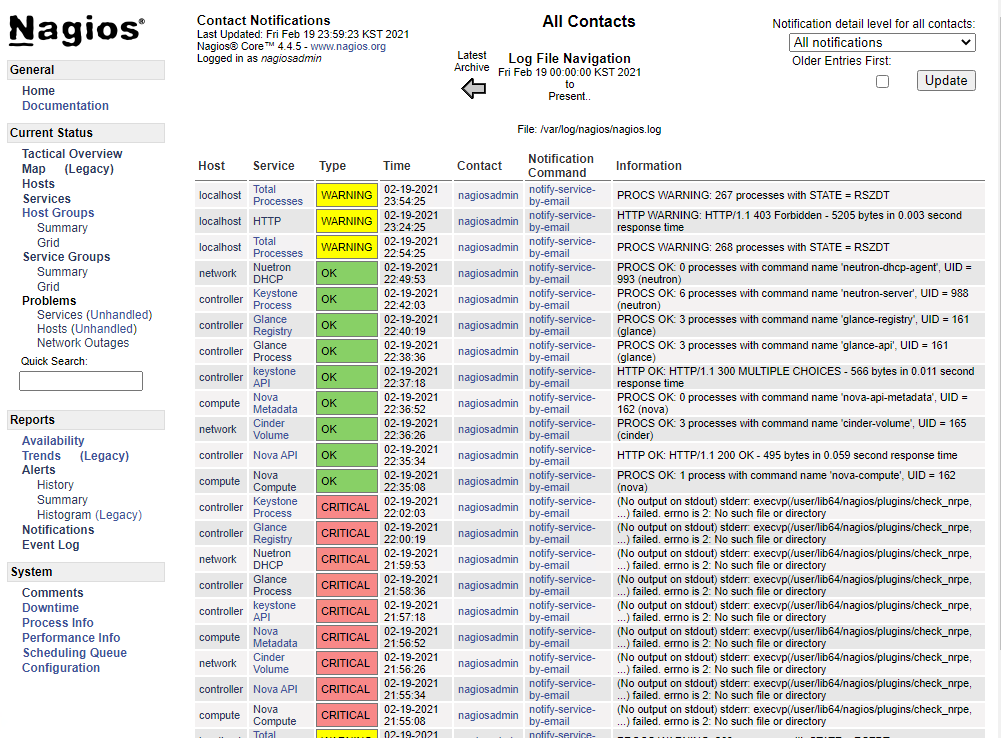
Task: Click controller host in the 22:02:03 row
Action: pyautogui.click(x=221, y=508)
